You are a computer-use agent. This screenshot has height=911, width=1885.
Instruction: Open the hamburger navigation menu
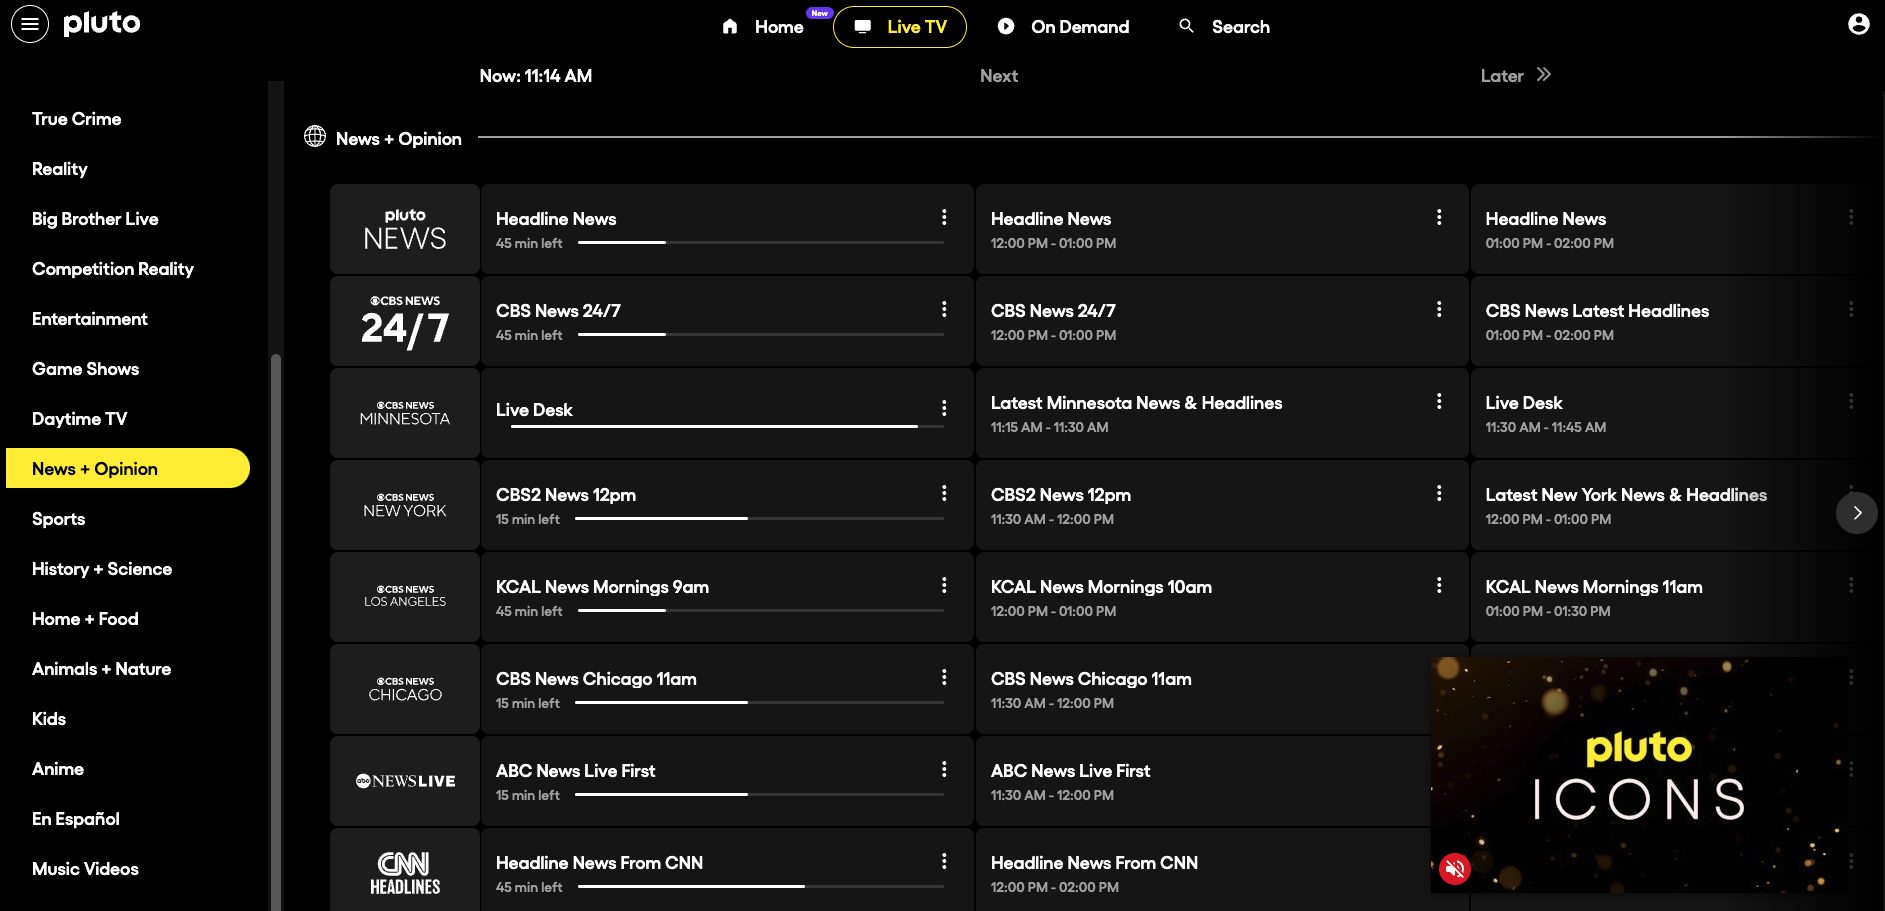[29, 24]
